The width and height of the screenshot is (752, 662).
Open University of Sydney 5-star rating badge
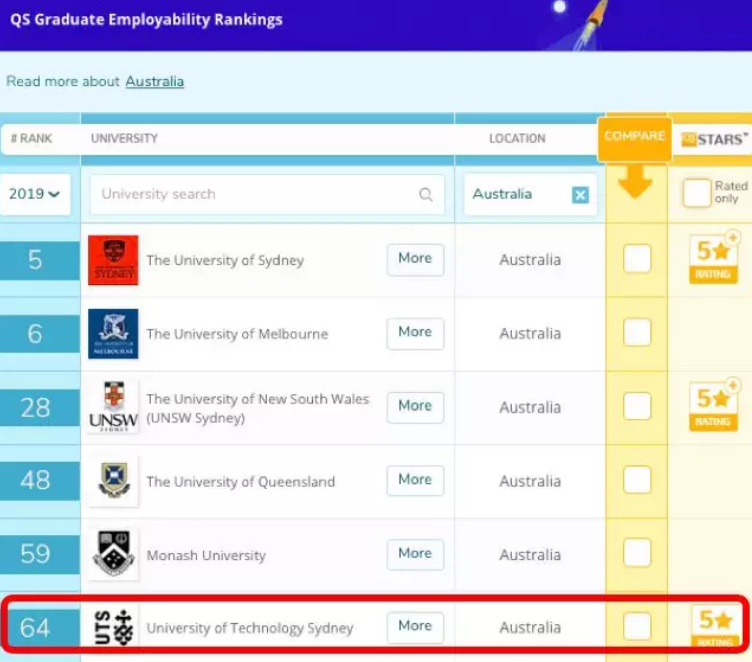[x=714, y=259]
